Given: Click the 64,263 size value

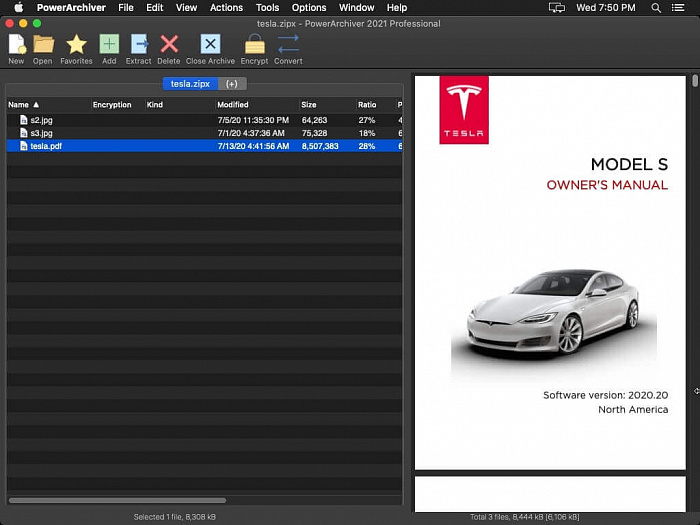Looking at the screenshot, I should pos(314,120).
